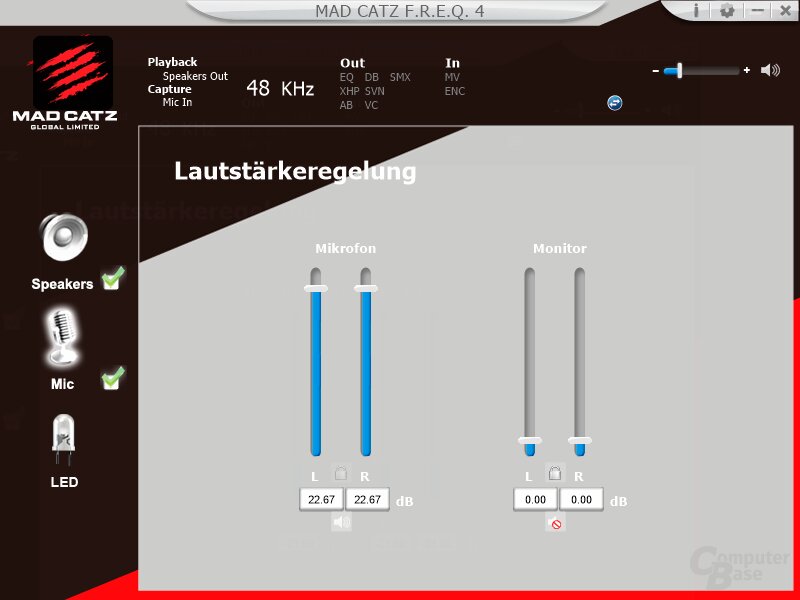
Task: Open settings gear in title bar
Action: (x=727, y=10)
